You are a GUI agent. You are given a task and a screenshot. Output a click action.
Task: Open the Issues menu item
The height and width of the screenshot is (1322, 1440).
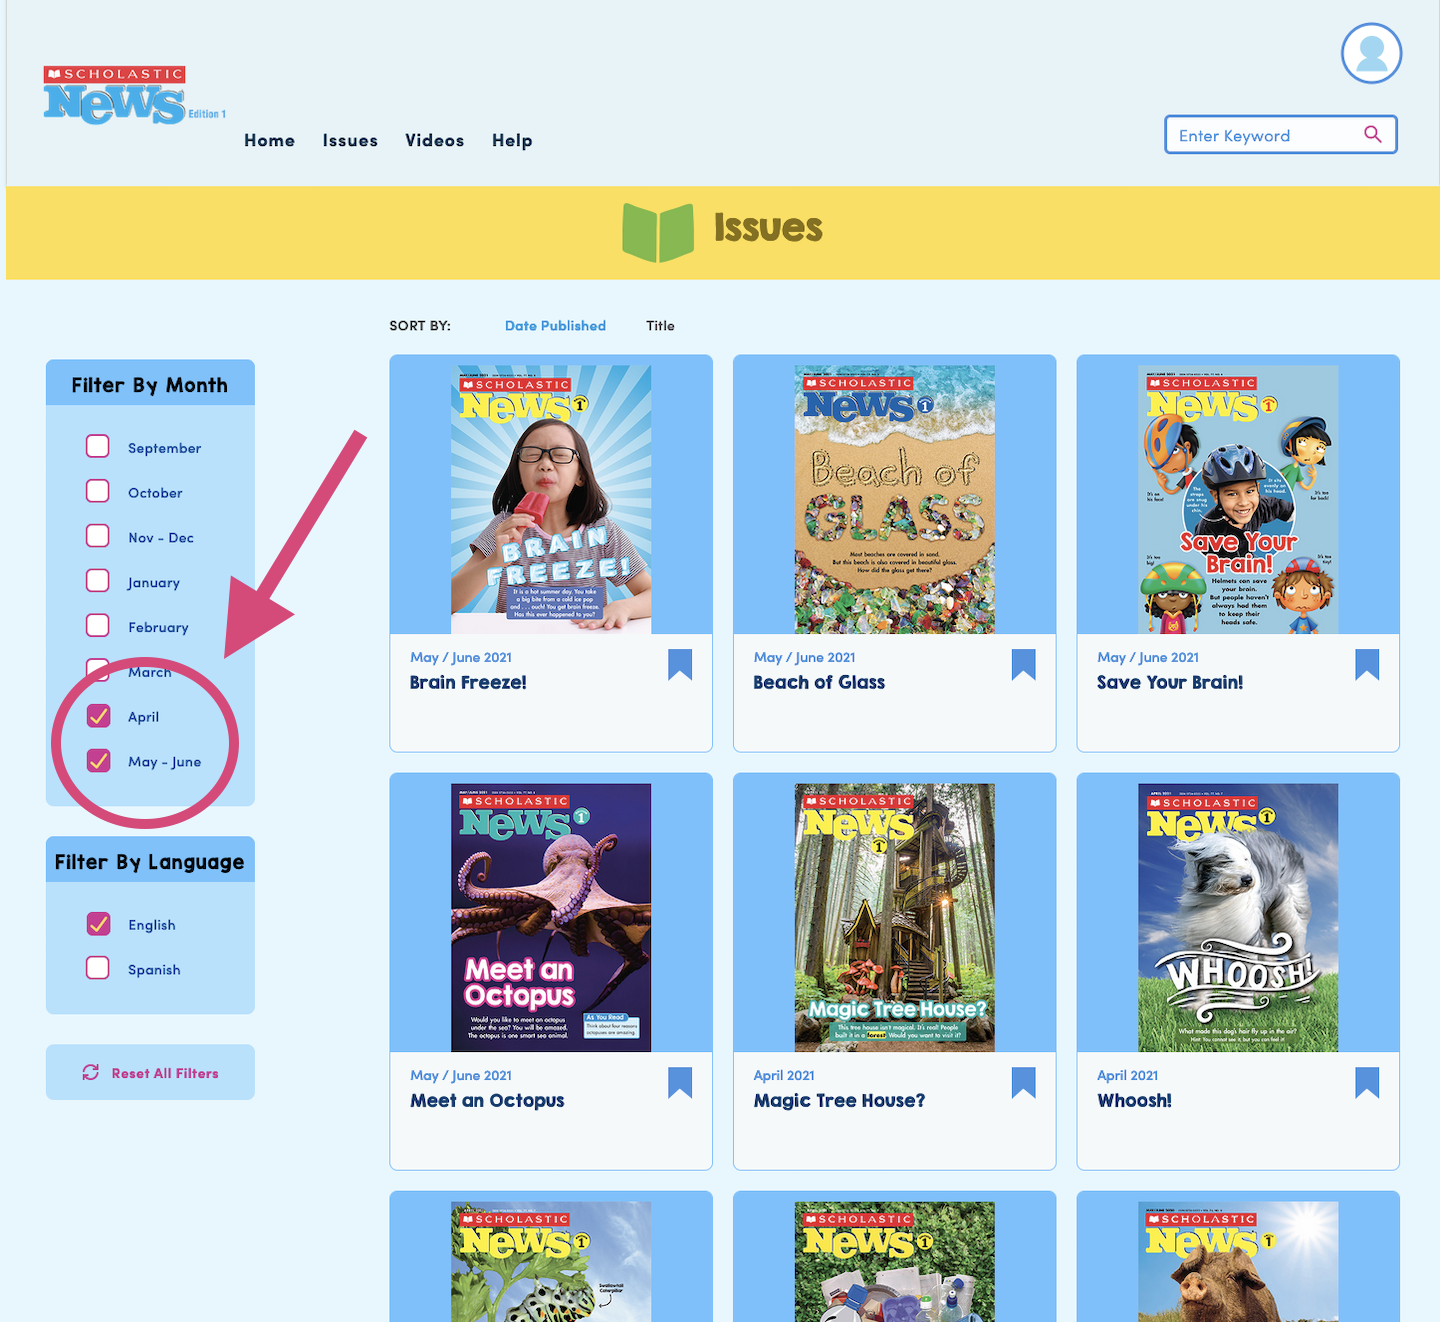pos(350,141)
